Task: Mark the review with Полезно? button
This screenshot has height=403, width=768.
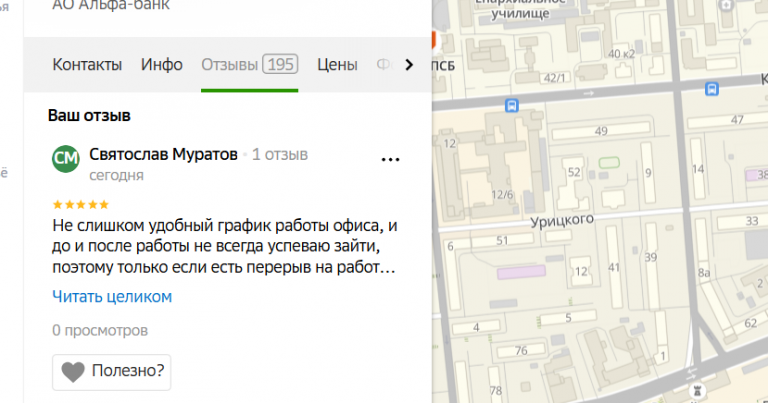Action: click(x=112, y=372)
